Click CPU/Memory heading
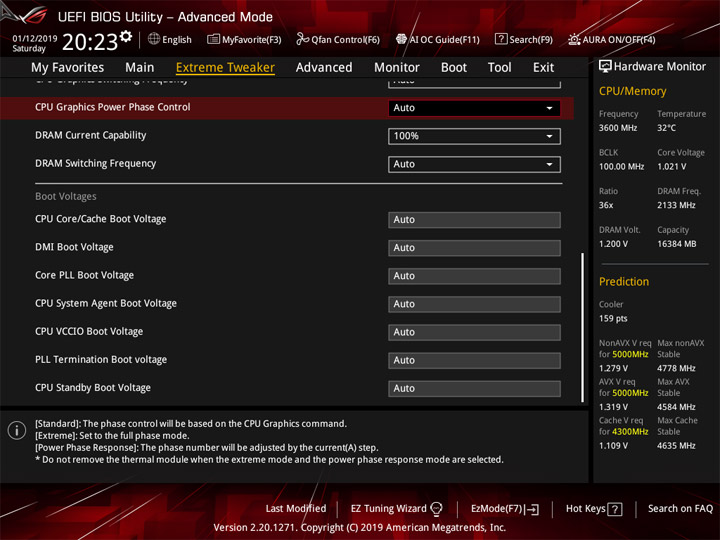This screenshot has height=540, width=720. [632, 91]
